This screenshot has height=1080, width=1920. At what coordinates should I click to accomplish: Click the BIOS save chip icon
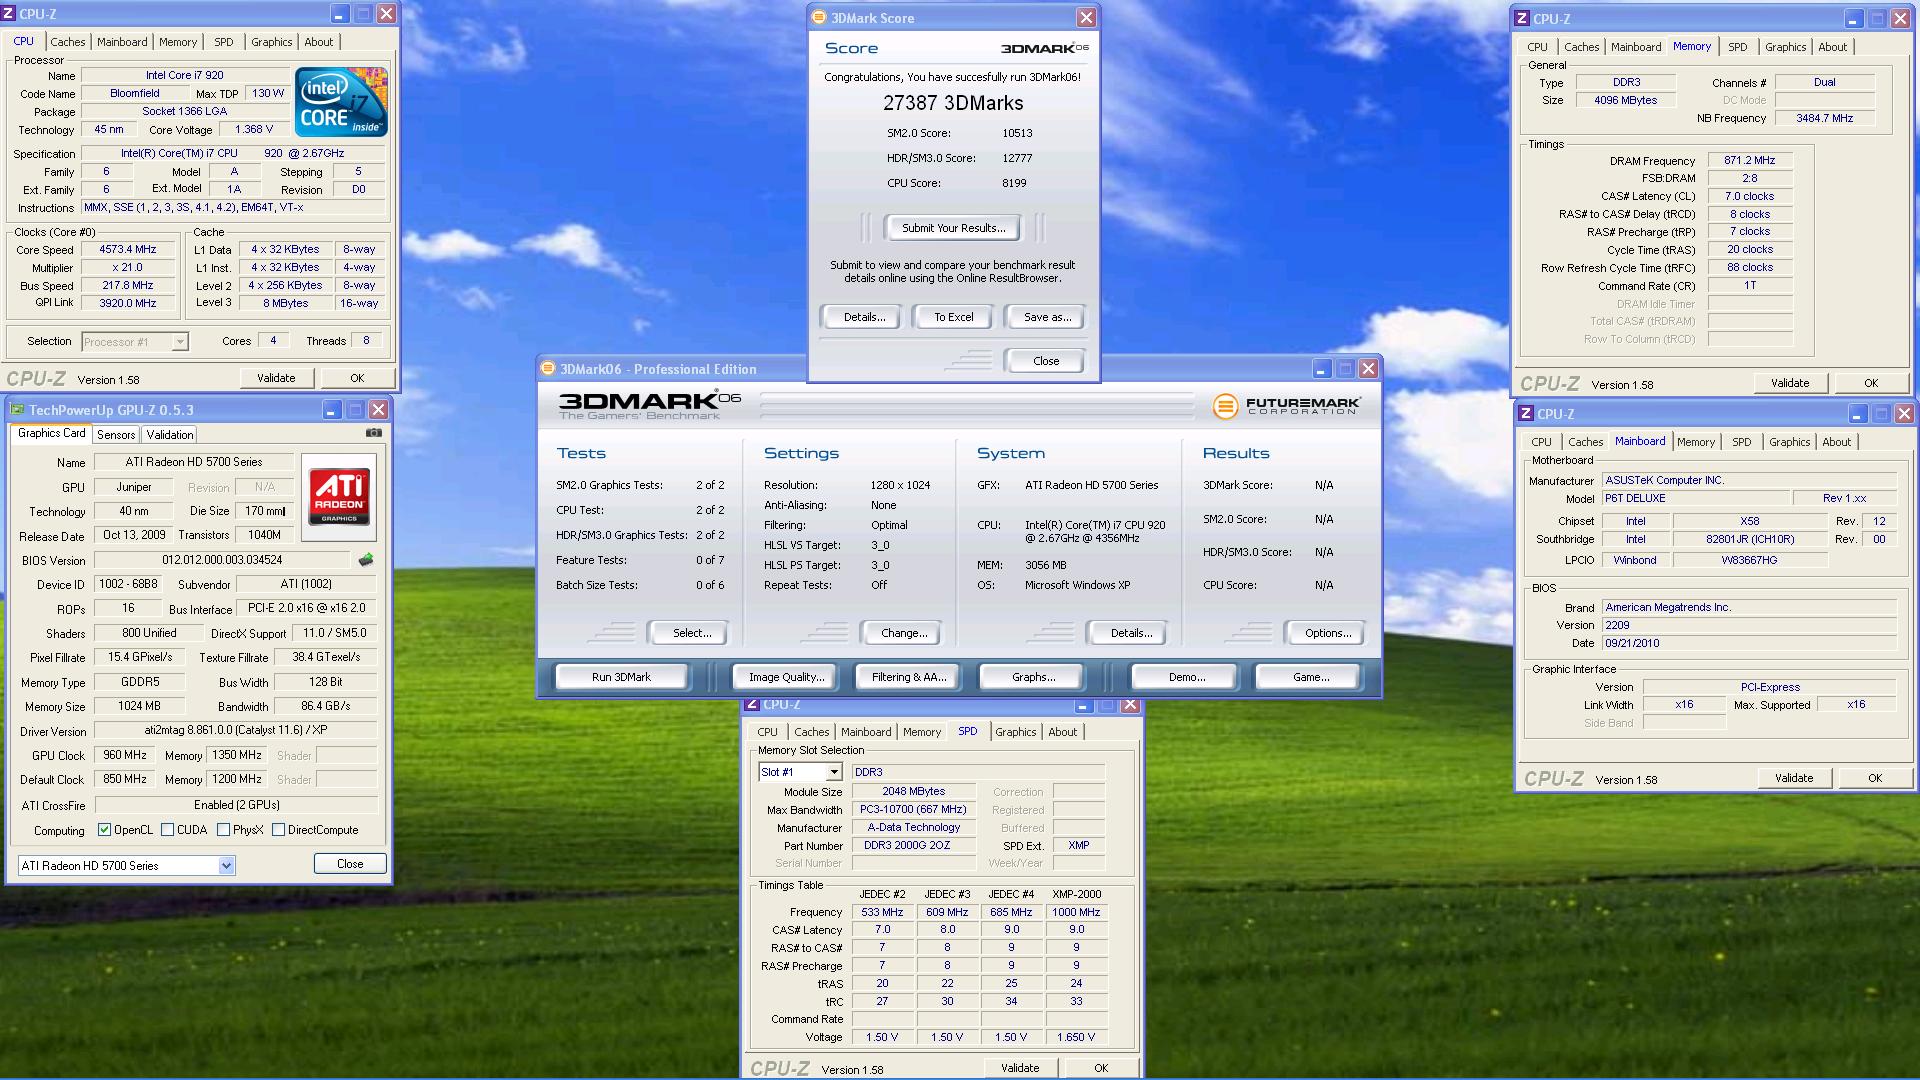pyautogui.click(x=366, y=560)
